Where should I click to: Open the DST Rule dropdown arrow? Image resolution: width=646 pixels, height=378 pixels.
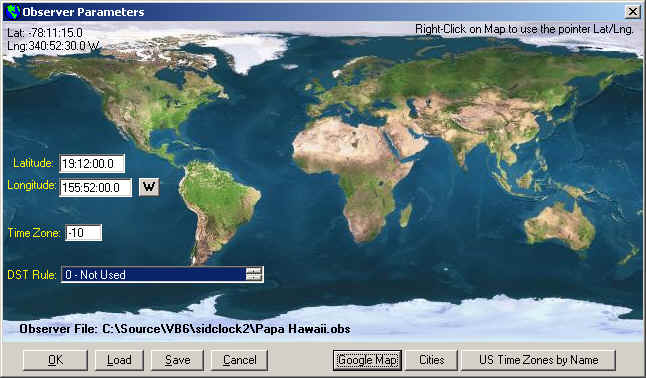tap(254, 274)
